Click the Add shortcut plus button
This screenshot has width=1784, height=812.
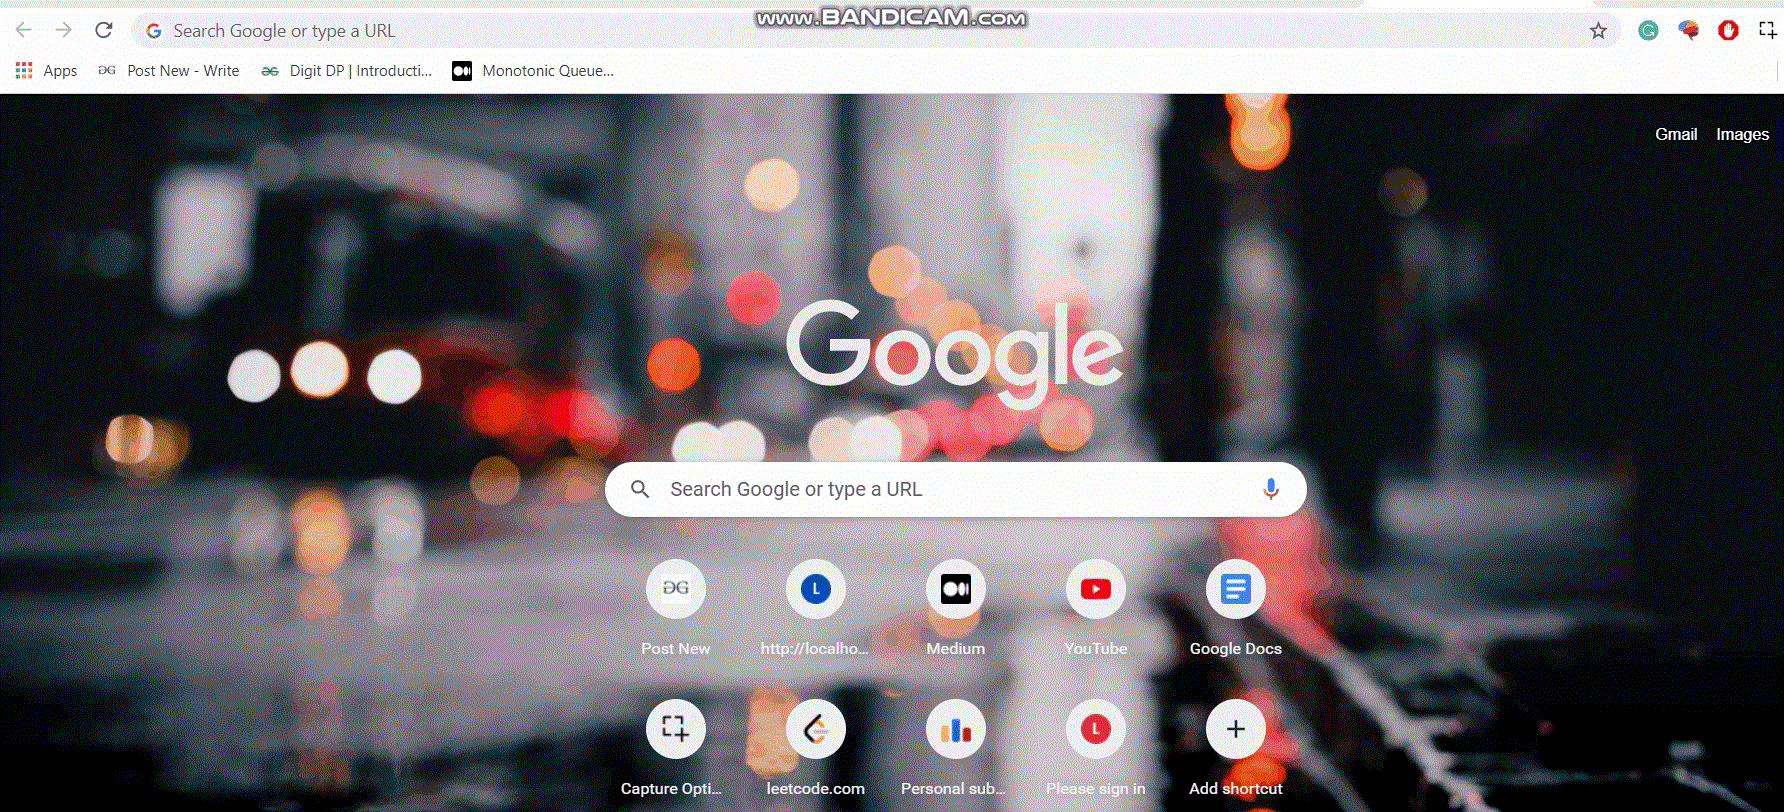(x=1236, y=729)
